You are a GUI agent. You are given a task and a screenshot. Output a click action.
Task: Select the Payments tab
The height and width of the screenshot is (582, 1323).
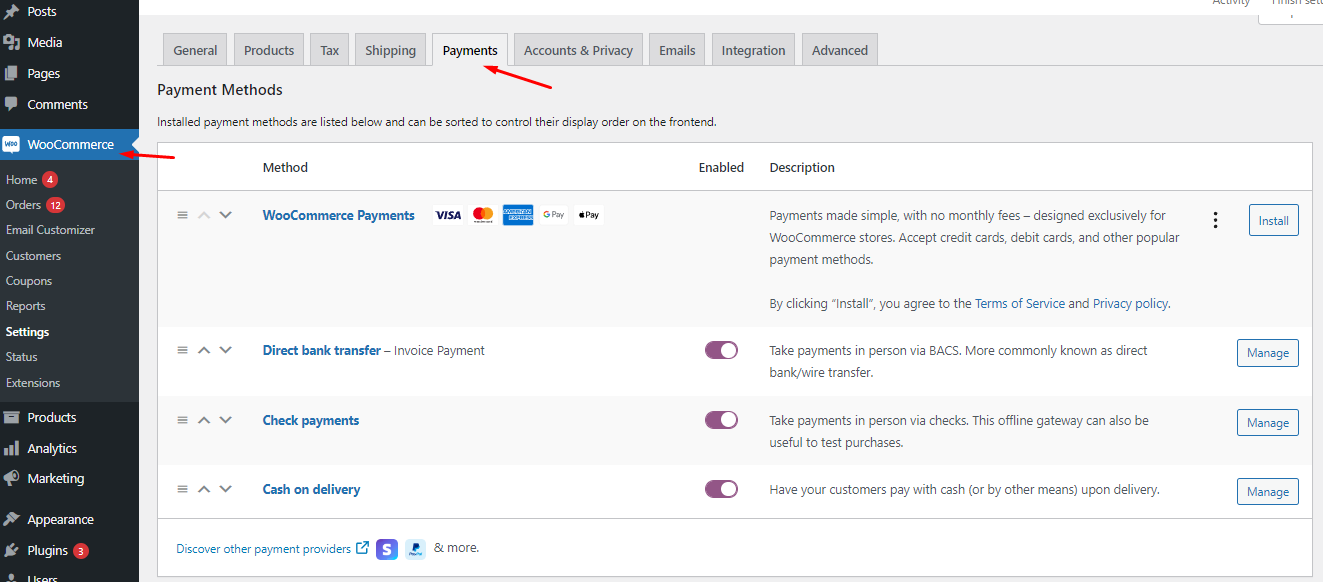[470, 50]
